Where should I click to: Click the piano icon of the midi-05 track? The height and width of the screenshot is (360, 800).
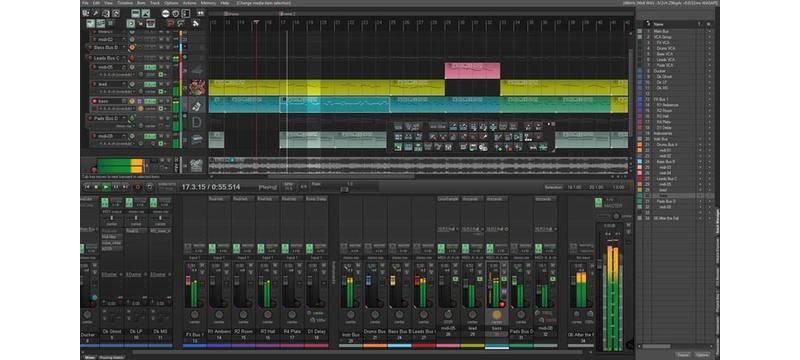click(x=197, y=70)
